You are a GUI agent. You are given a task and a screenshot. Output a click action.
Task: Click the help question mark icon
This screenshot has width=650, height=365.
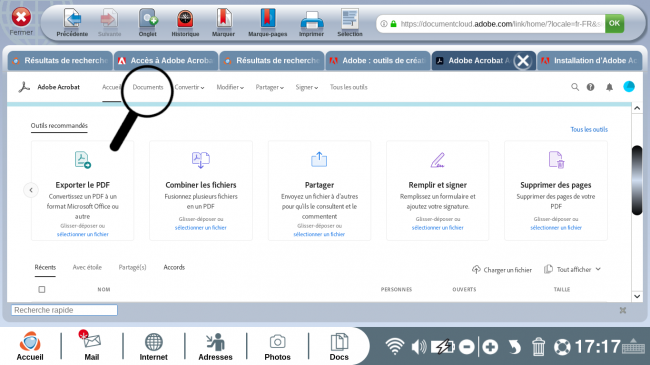pyautogui.click(x=590, y=87)
